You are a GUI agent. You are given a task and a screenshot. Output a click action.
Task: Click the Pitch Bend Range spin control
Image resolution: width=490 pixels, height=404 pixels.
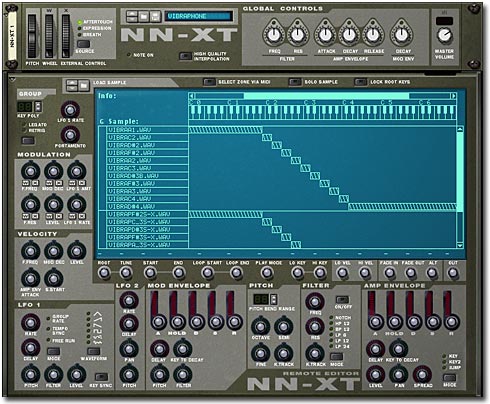[x=273, y=299]
